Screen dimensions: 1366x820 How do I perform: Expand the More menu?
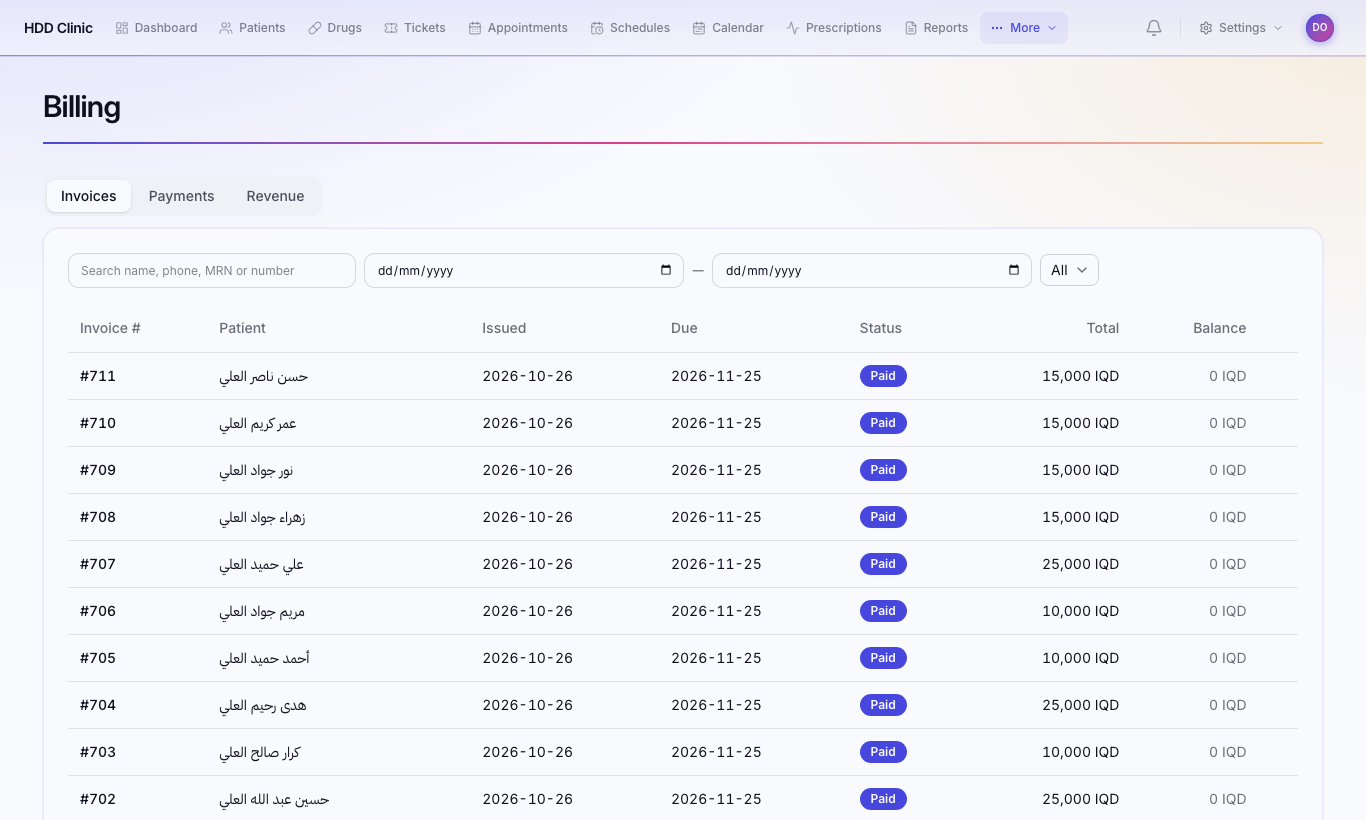pyautogui.click(x=1024, y=28)
